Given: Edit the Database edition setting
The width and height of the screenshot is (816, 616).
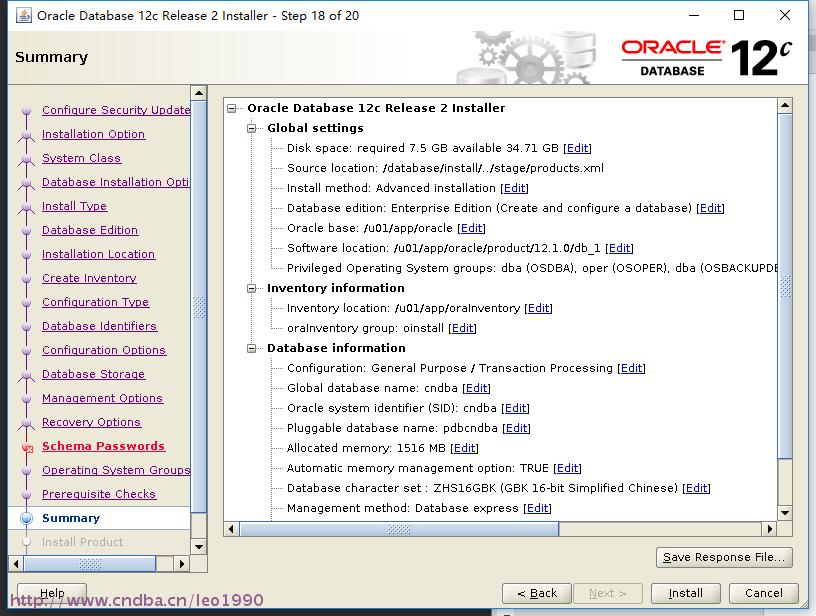Looking at the screenshot, I should point(710,208).
